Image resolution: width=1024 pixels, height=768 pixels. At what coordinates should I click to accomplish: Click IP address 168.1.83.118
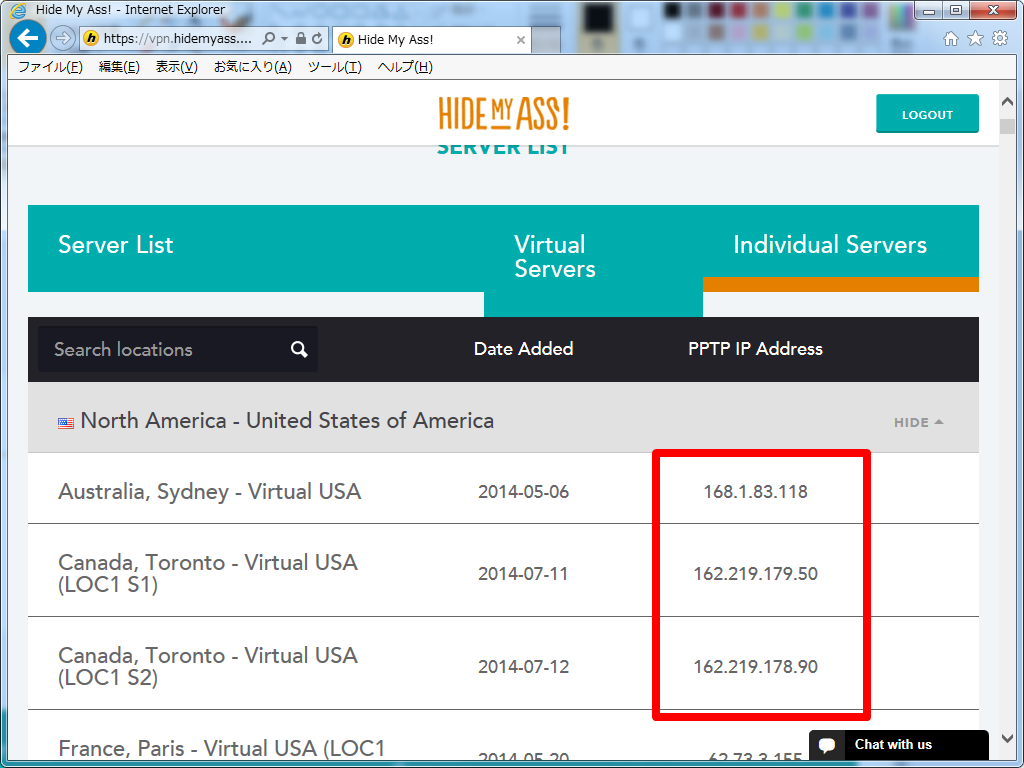click(x=756, y=492)
